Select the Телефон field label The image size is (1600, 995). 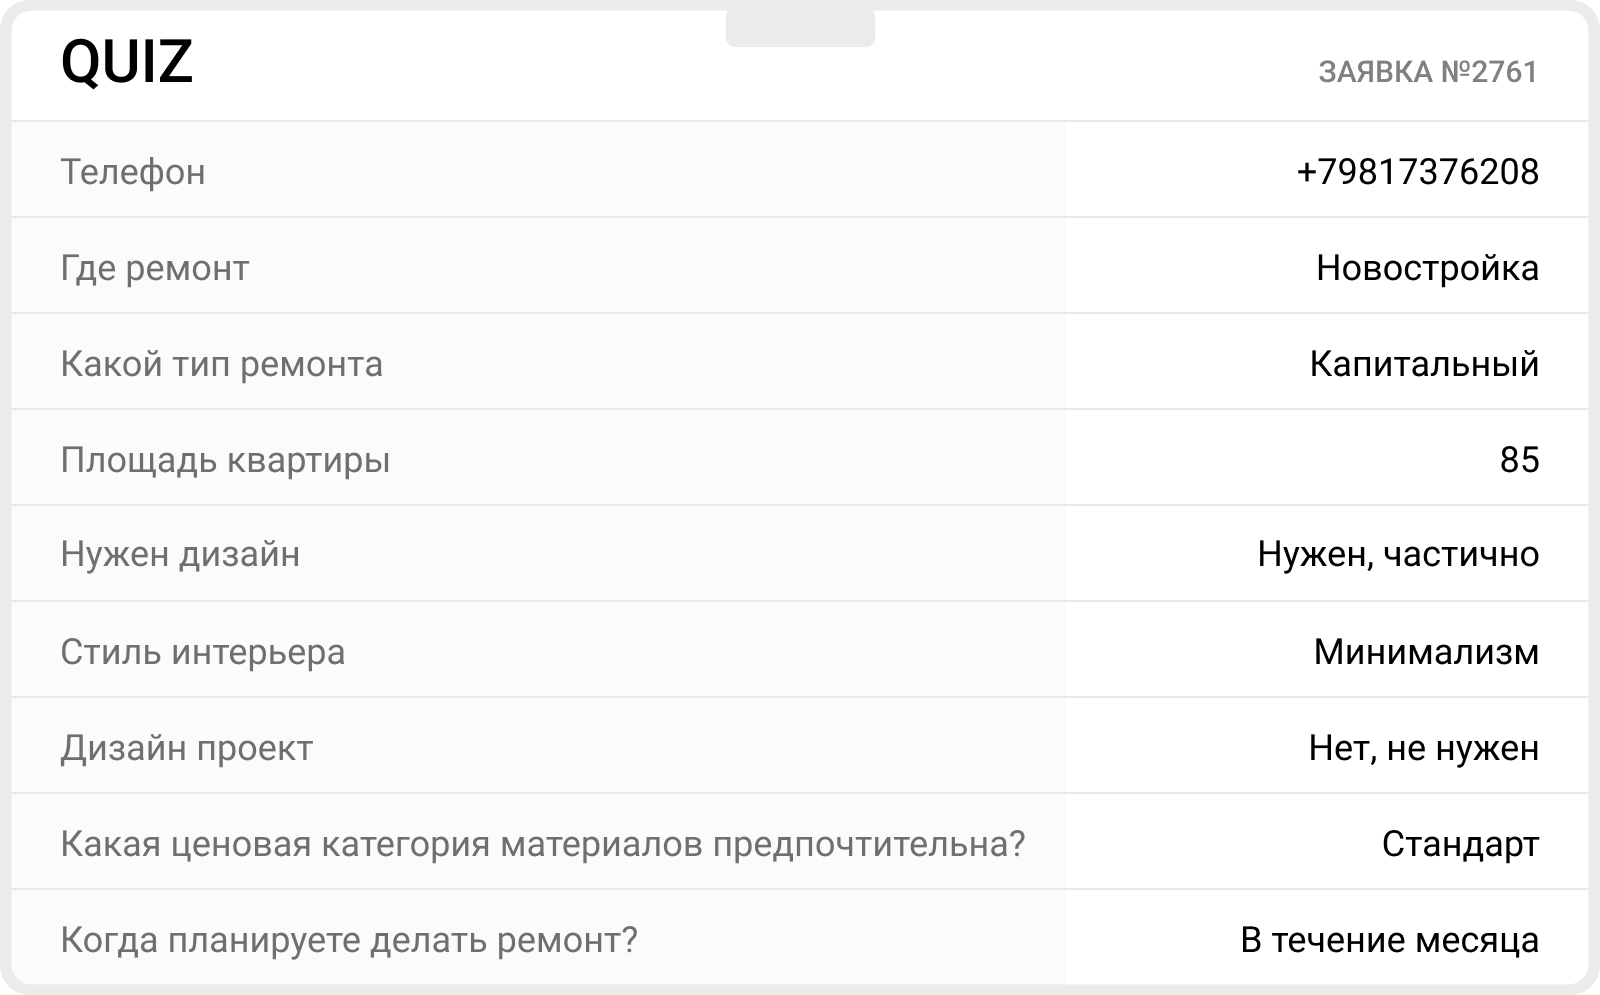pos(133,172)
